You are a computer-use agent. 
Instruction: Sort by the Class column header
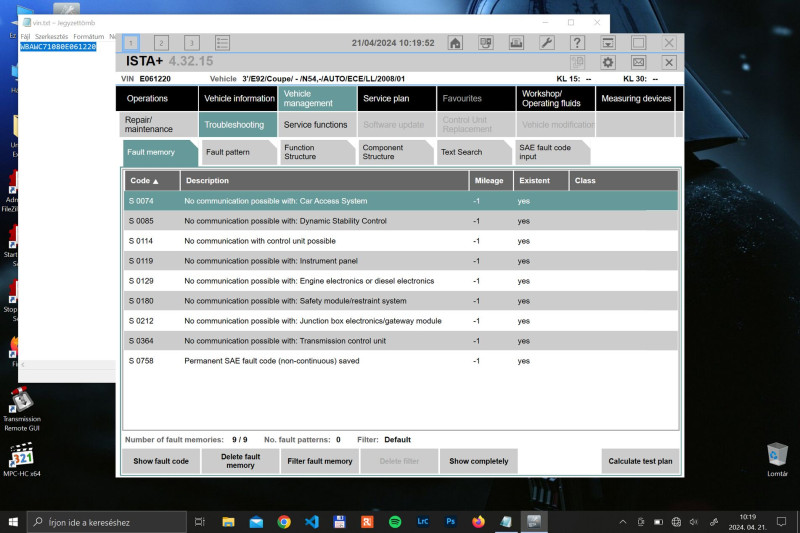point(623,181)
